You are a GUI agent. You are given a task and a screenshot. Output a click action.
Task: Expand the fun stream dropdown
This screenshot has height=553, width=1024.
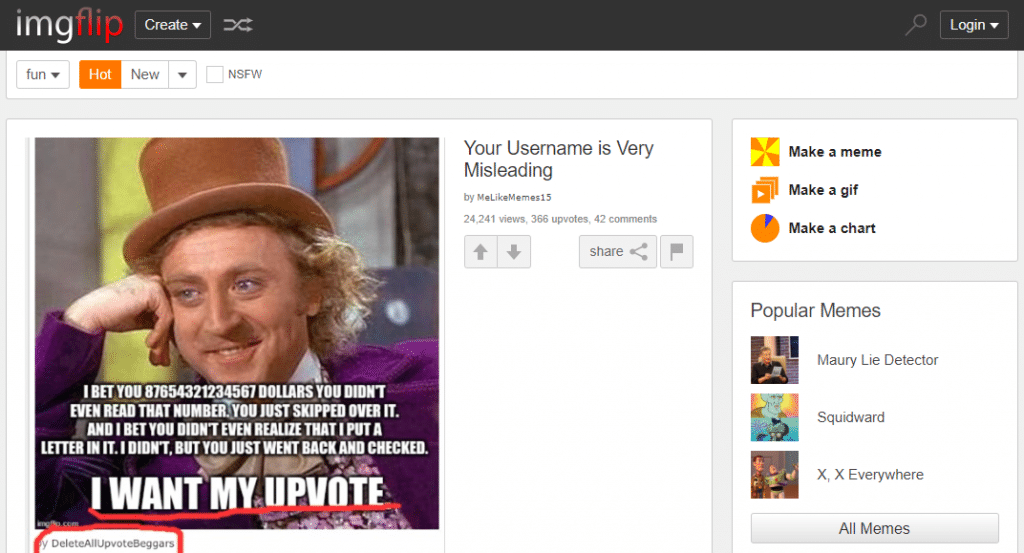43,74
